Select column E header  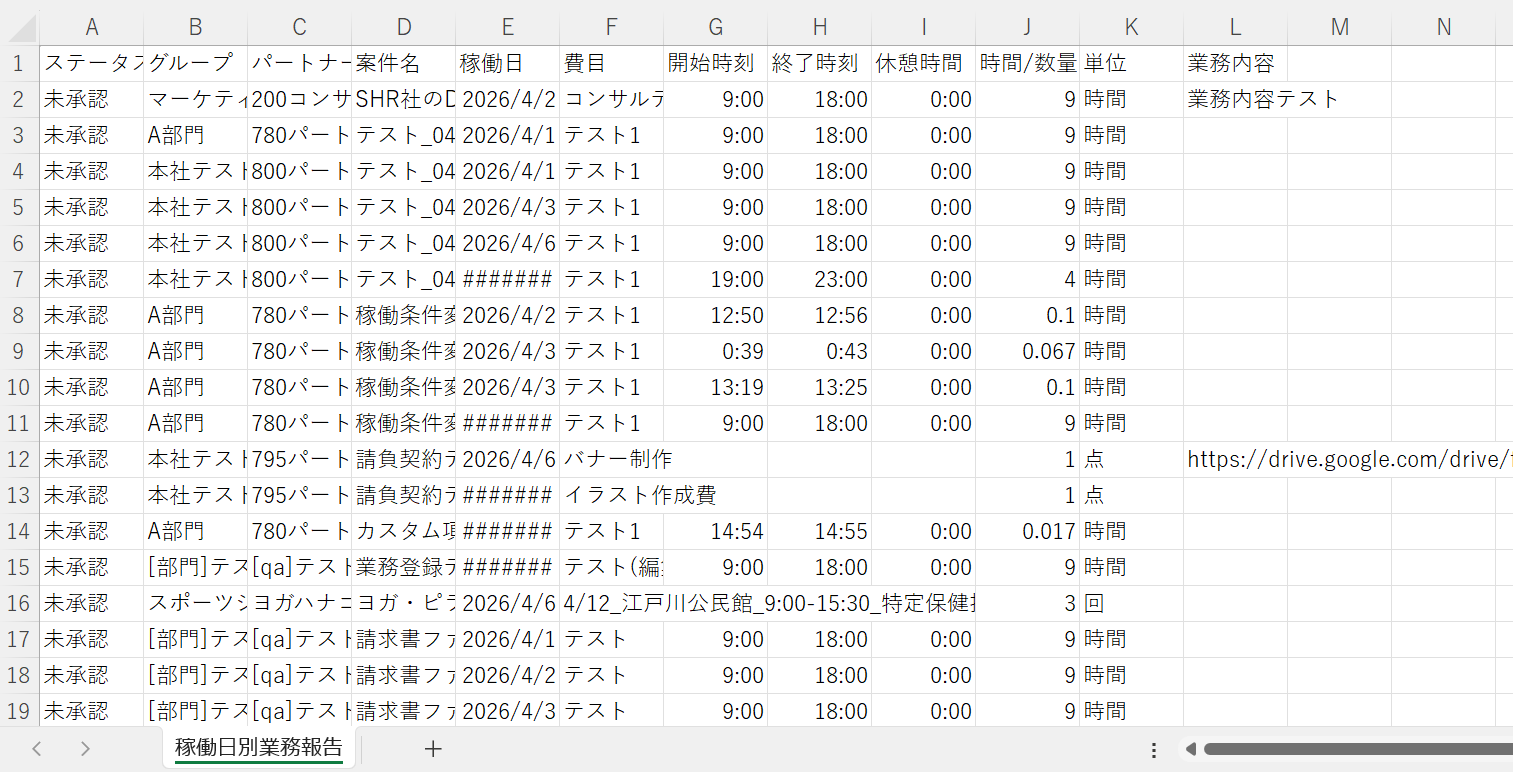(x=508, y=28)
